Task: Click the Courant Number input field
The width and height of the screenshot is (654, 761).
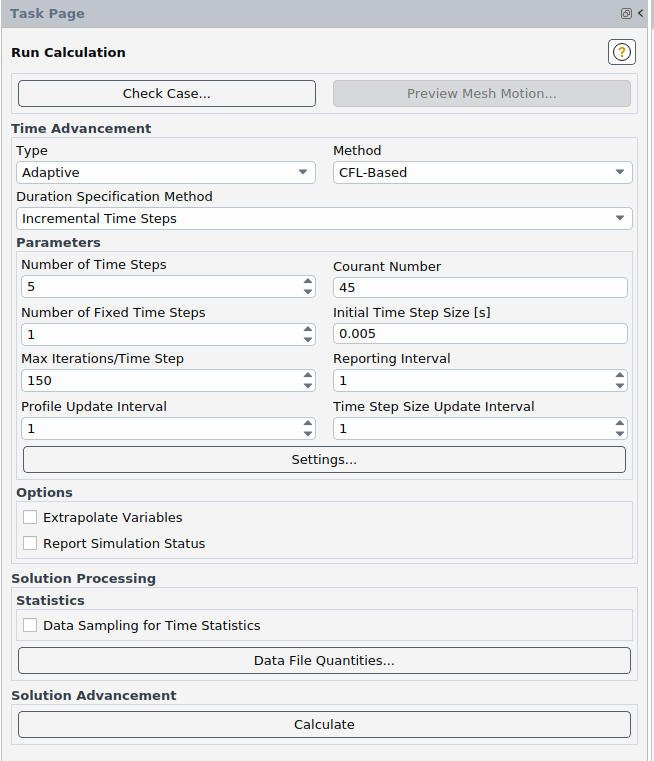Action: click(x=480, y=288)
